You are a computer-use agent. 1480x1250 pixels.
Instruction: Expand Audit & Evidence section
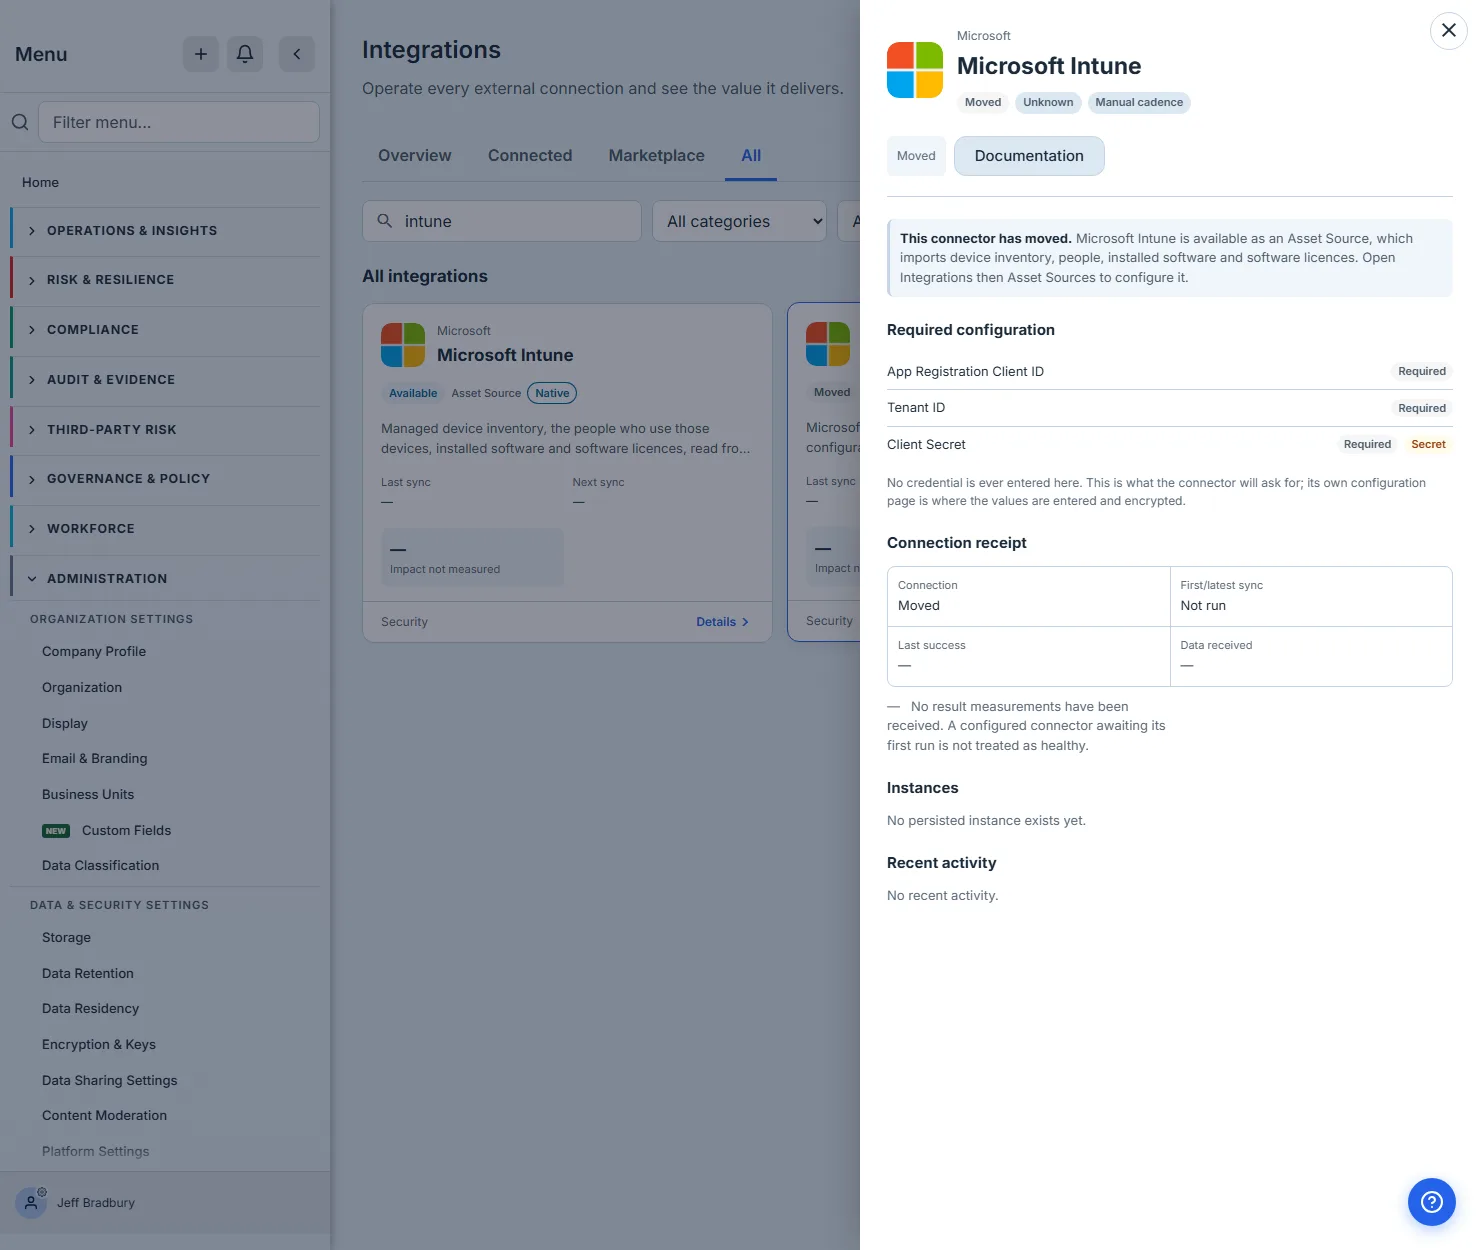166,380
